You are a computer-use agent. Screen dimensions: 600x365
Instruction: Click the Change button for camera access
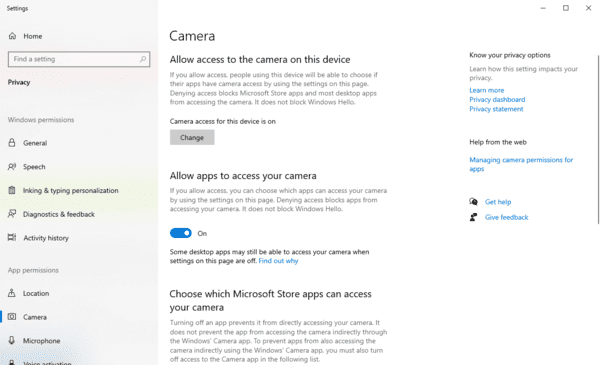click(192, 137)
